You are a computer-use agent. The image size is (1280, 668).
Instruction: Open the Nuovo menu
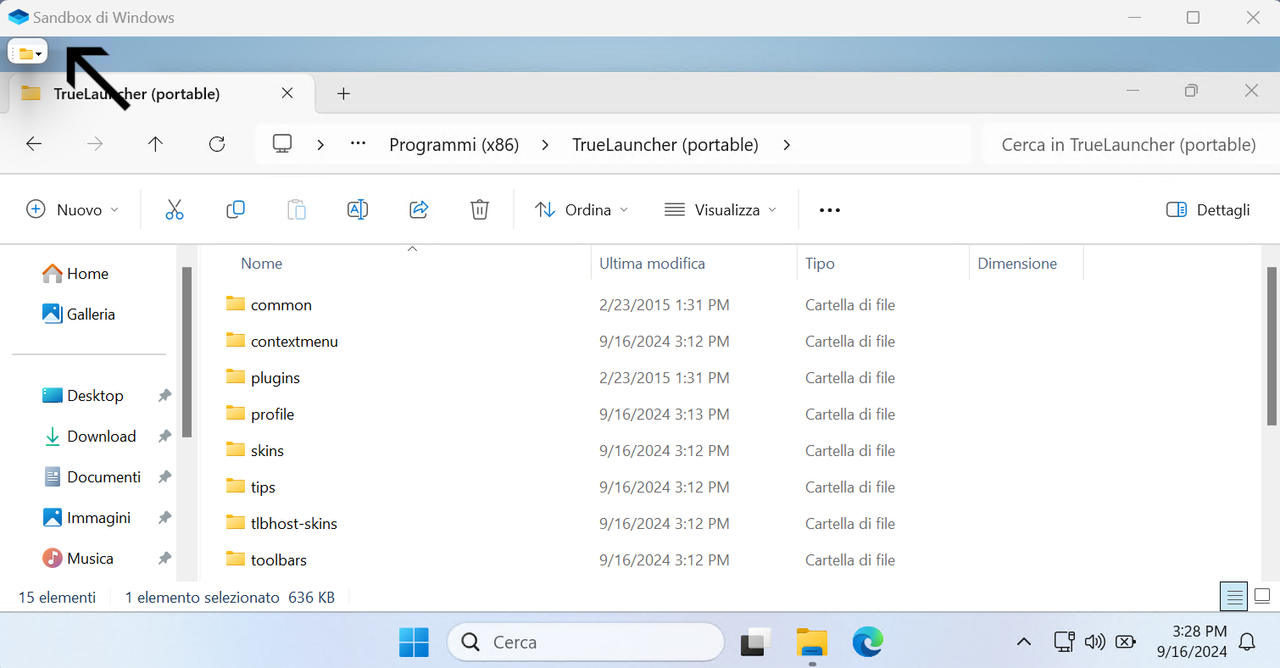click(72, 210)
